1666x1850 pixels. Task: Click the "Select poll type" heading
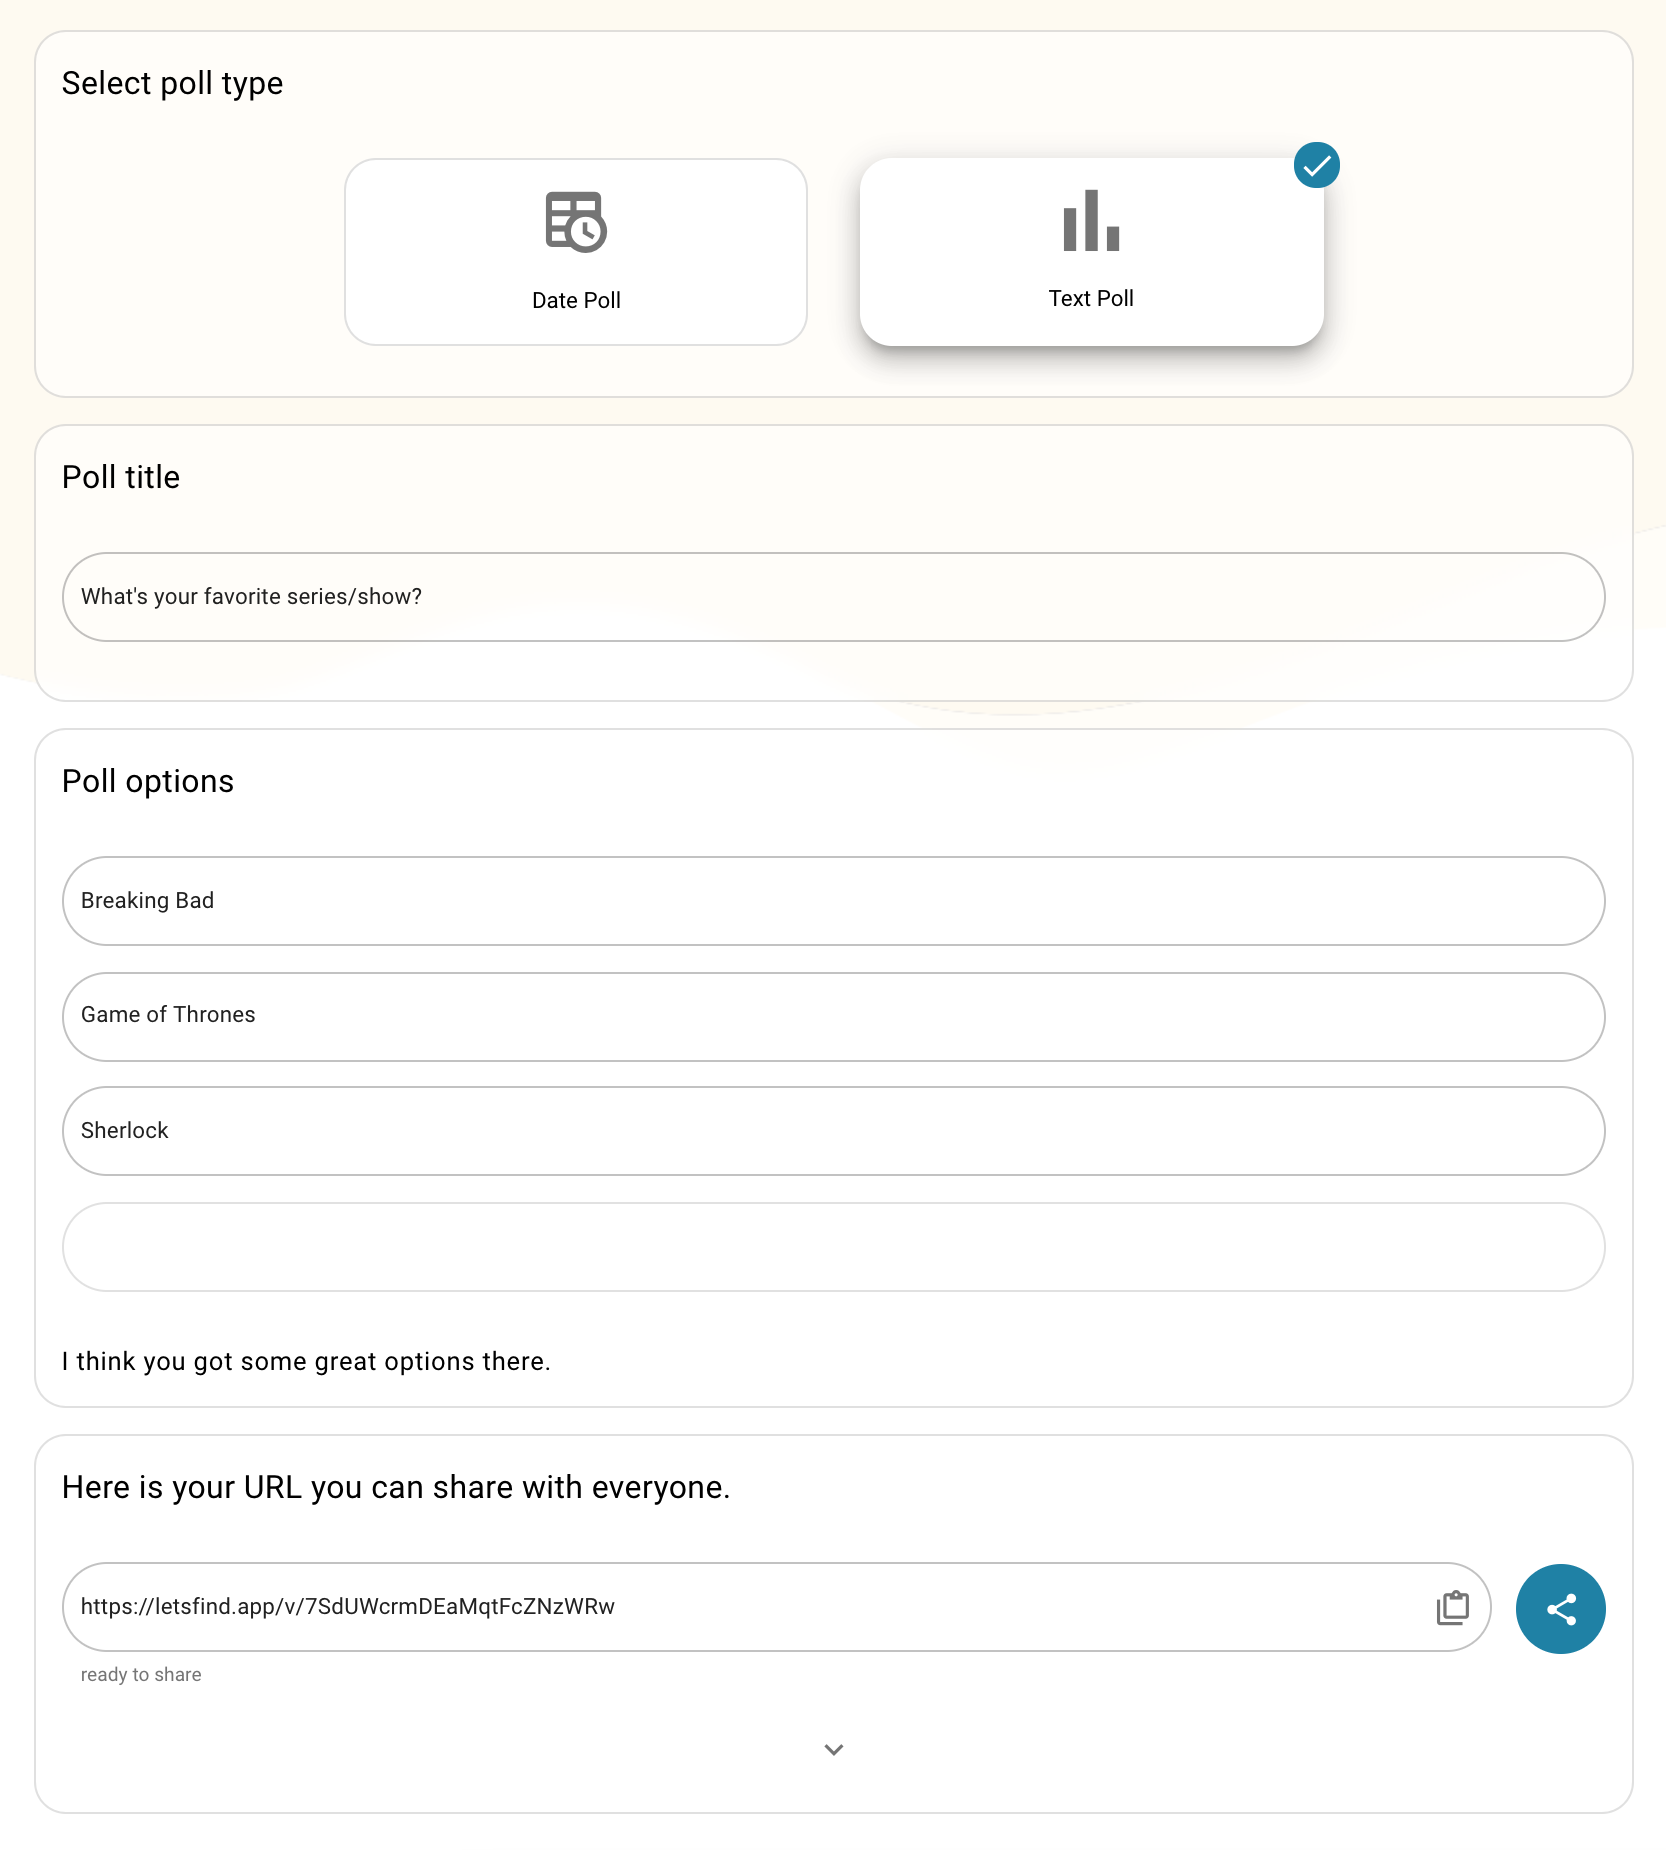(x=172, y=83)
